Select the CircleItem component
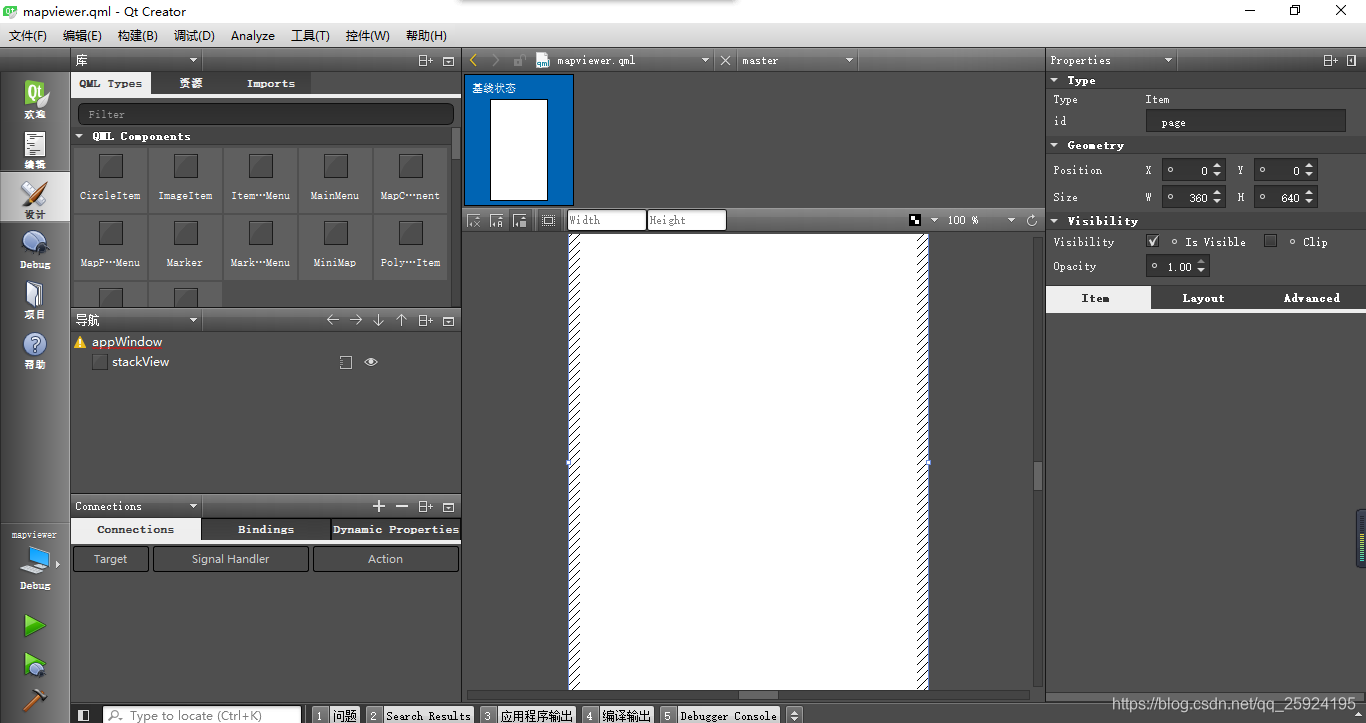The width and height of the screenshot is (1366, 723). 110,178
